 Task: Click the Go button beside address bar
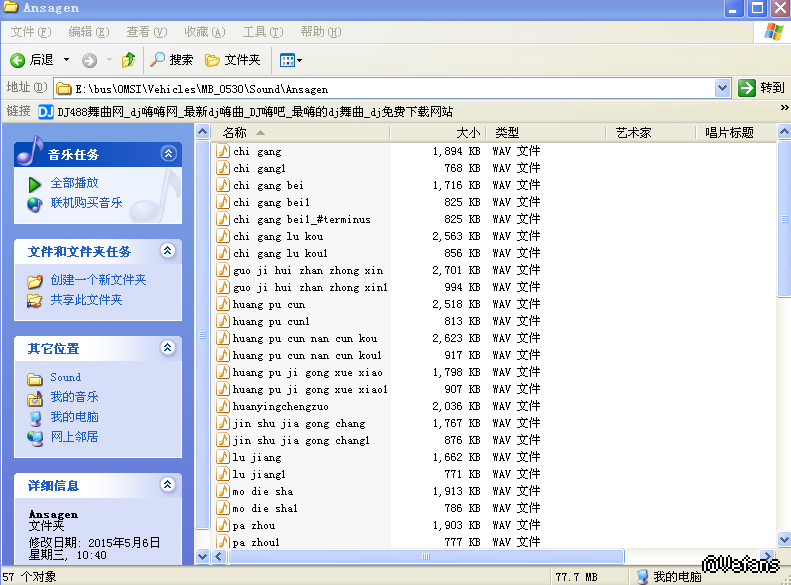(x=761, y=88)
